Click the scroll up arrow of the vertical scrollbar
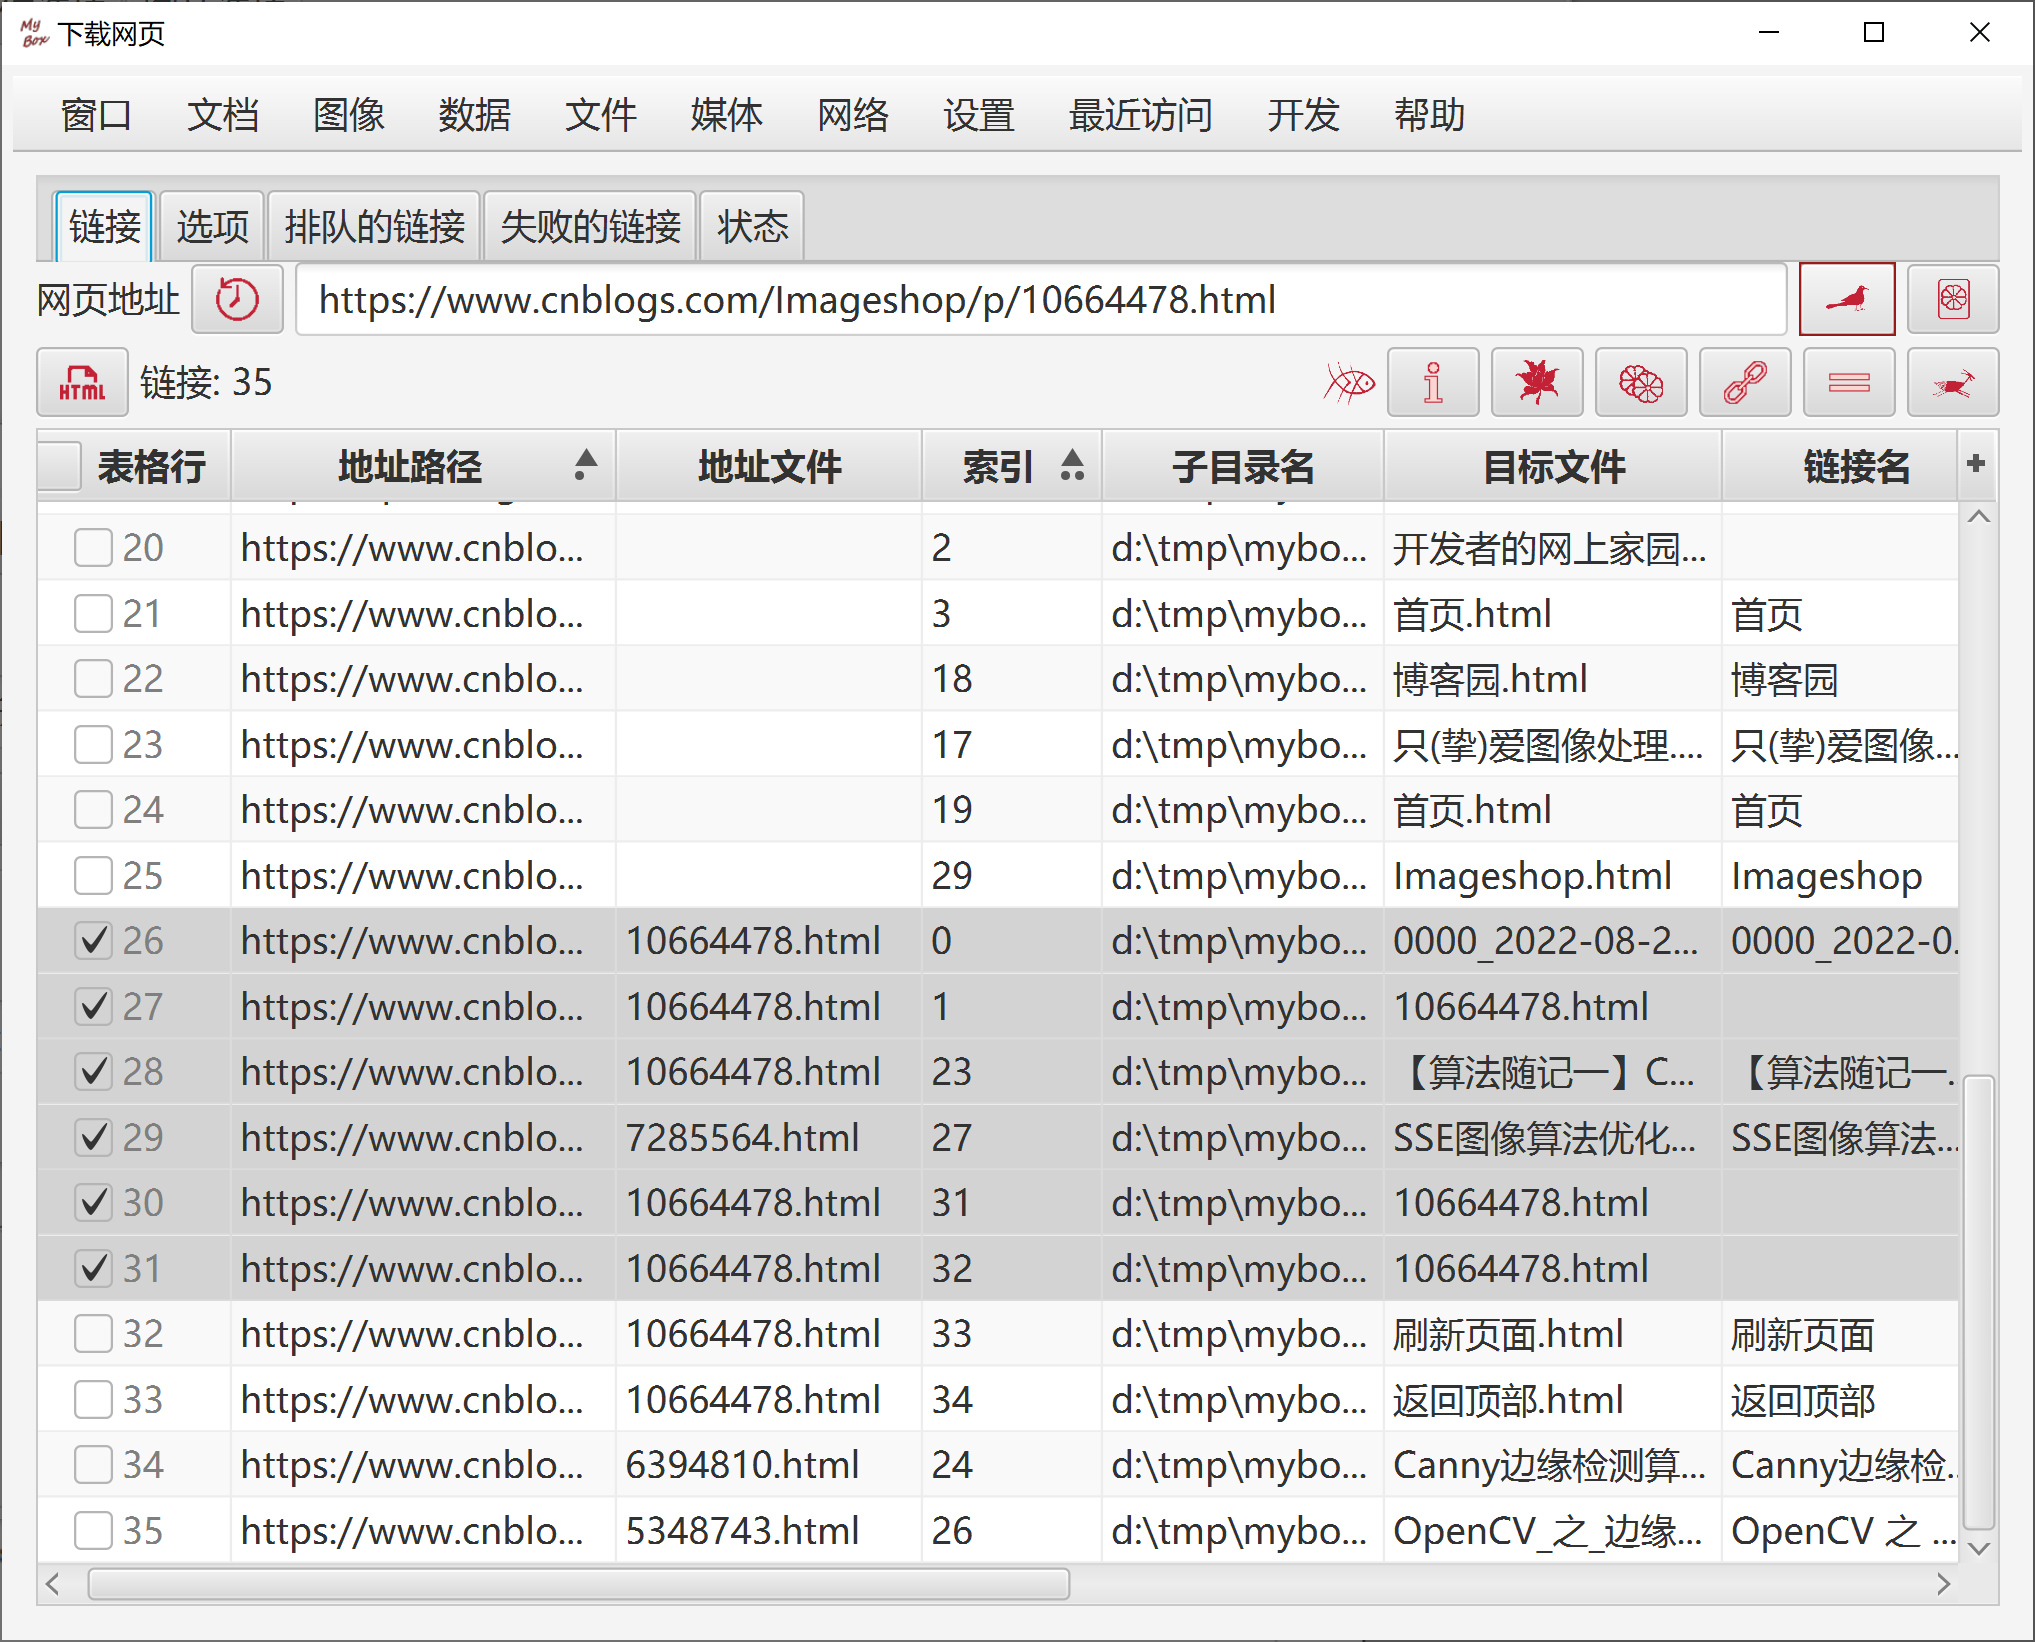Image resolution: width=2035 pixels, height=1642 pixels. (1978, 517)
